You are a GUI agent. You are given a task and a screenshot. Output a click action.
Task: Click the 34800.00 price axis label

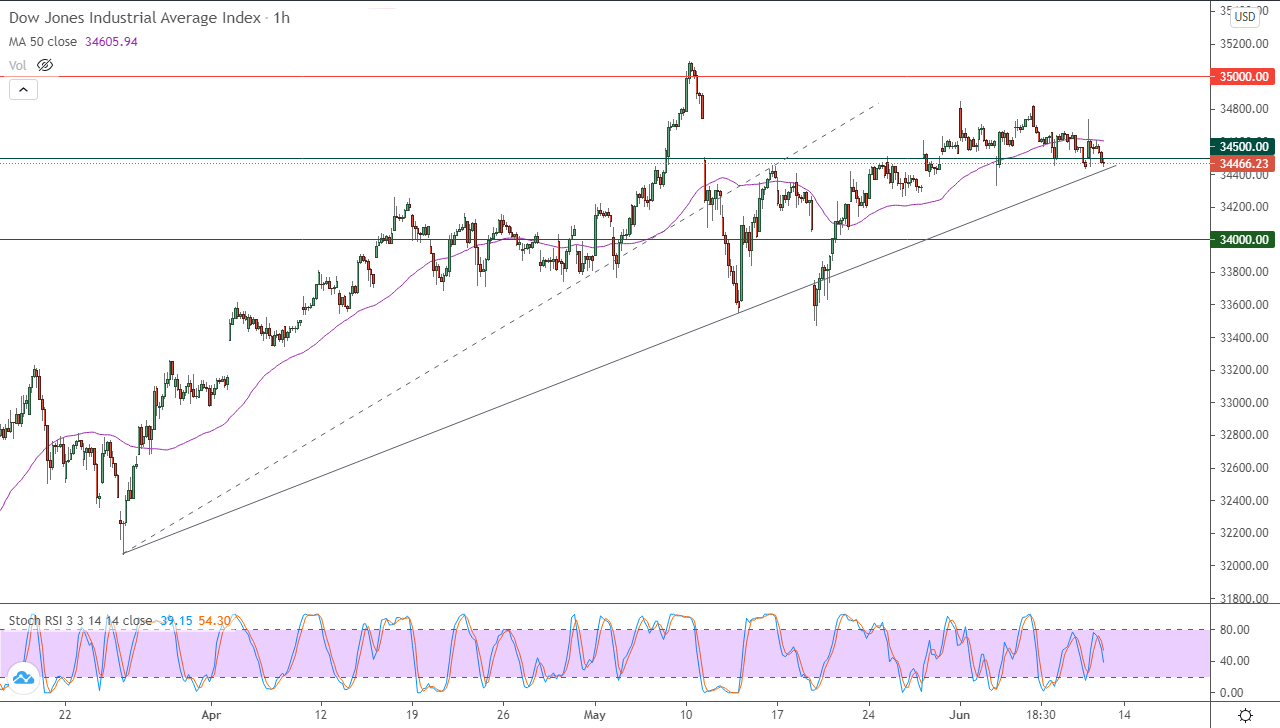coord(1245,109)
